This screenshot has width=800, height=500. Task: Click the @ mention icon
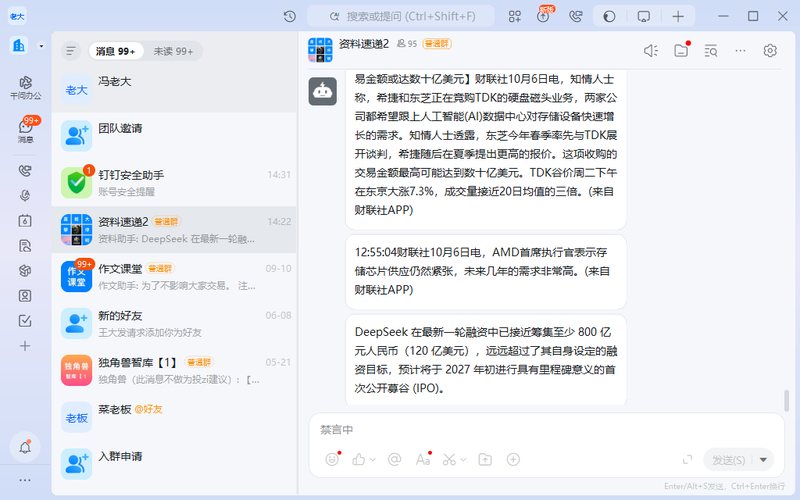point(394,459)
